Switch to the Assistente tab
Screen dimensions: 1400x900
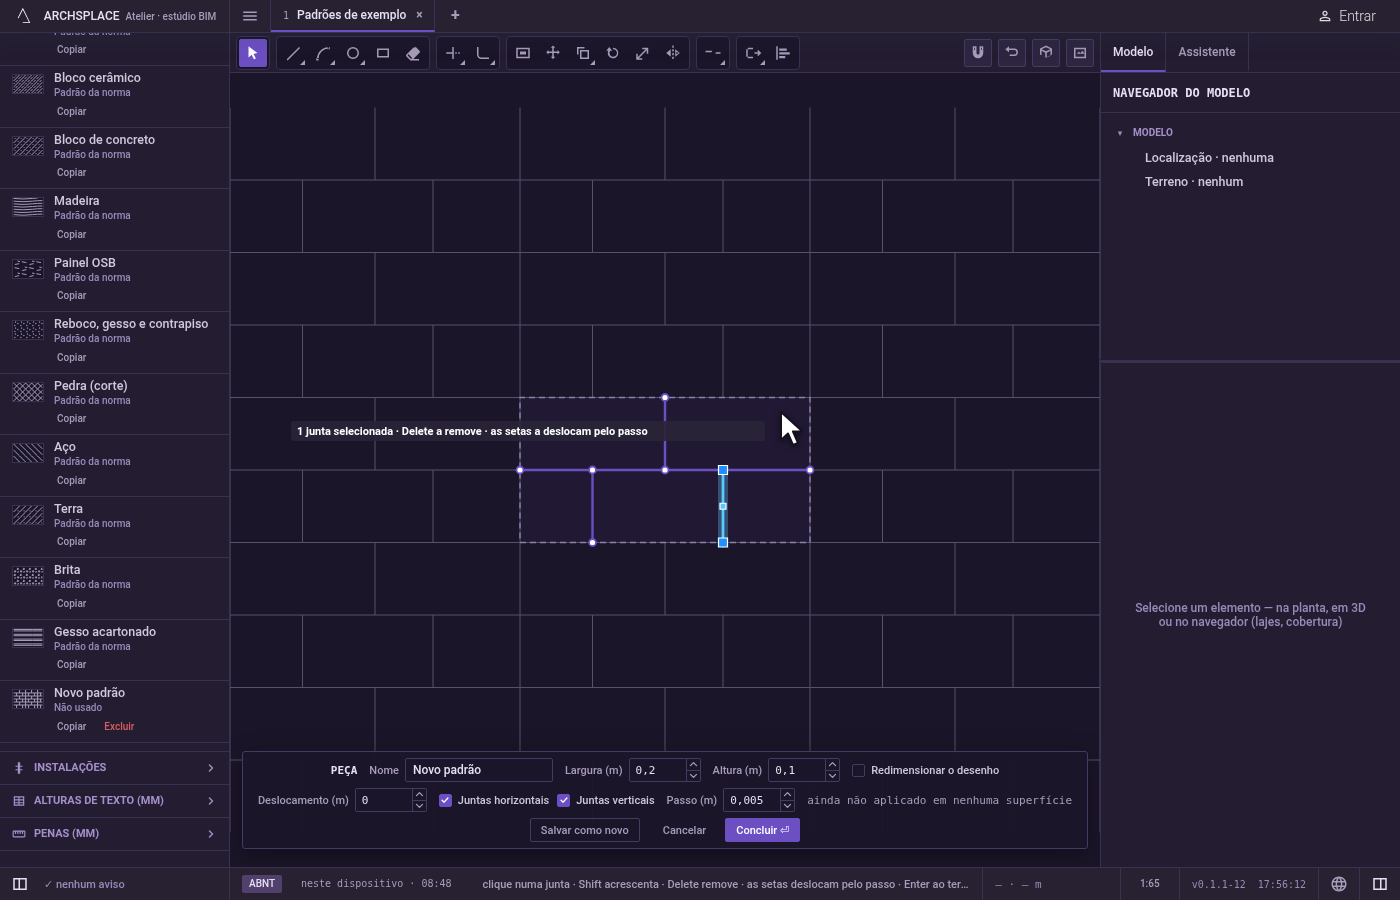pyautogui.click(x=1206, y=52)
